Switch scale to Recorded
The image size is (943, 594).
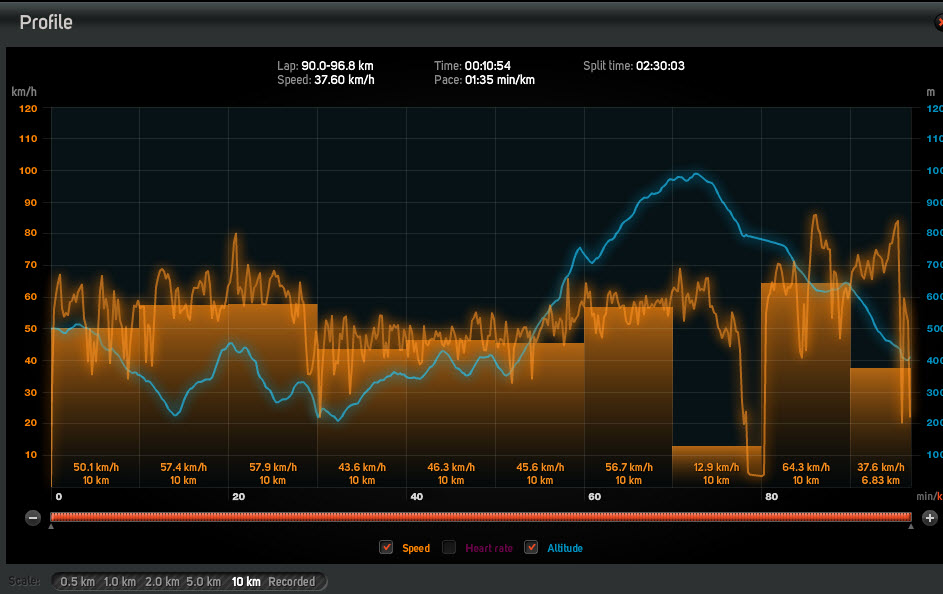(x=292, y=581)
